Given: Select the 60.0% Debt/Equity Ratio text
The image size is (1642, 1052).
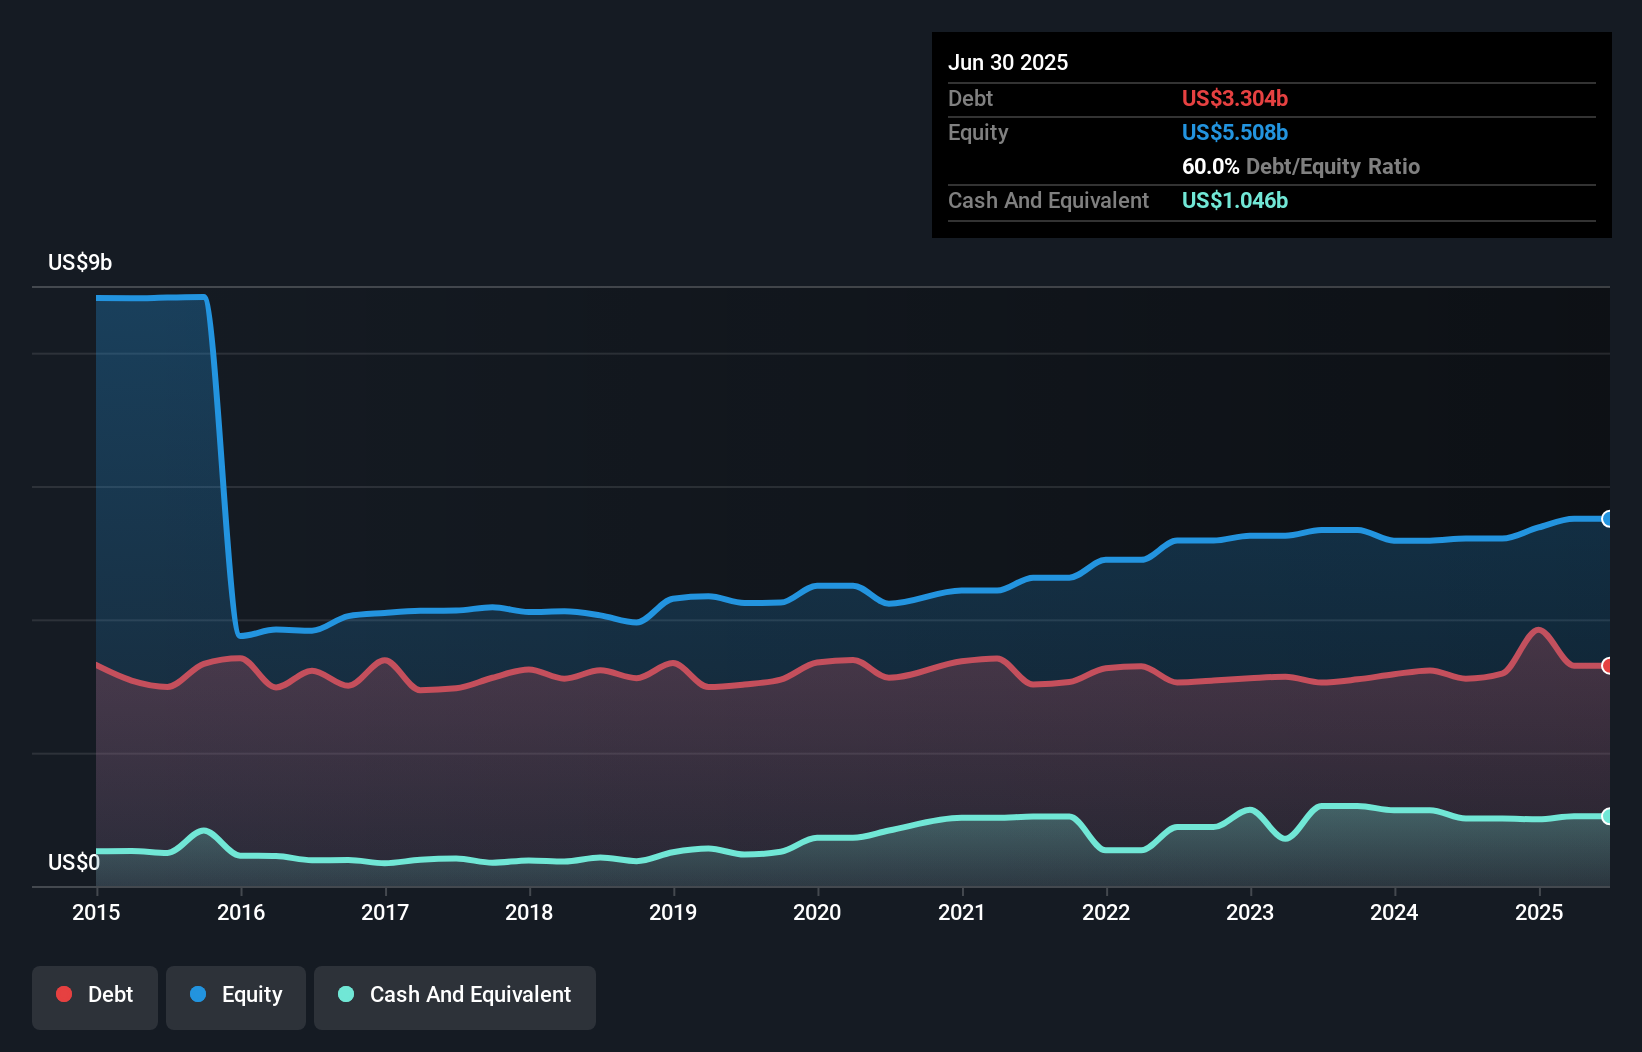Looking at the screenshot, I should tap(1300, 167).
